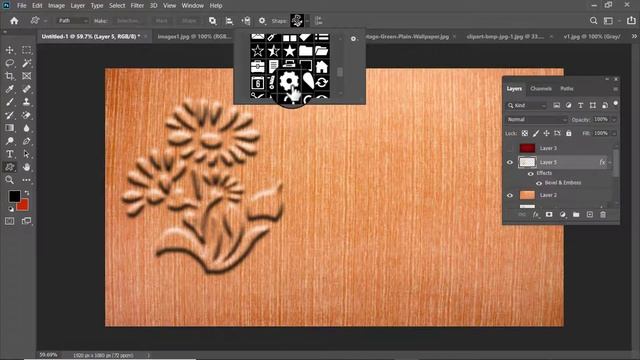
Task: Open the Shape picker dropdown arrow
Action: click(x=307, y=21)
